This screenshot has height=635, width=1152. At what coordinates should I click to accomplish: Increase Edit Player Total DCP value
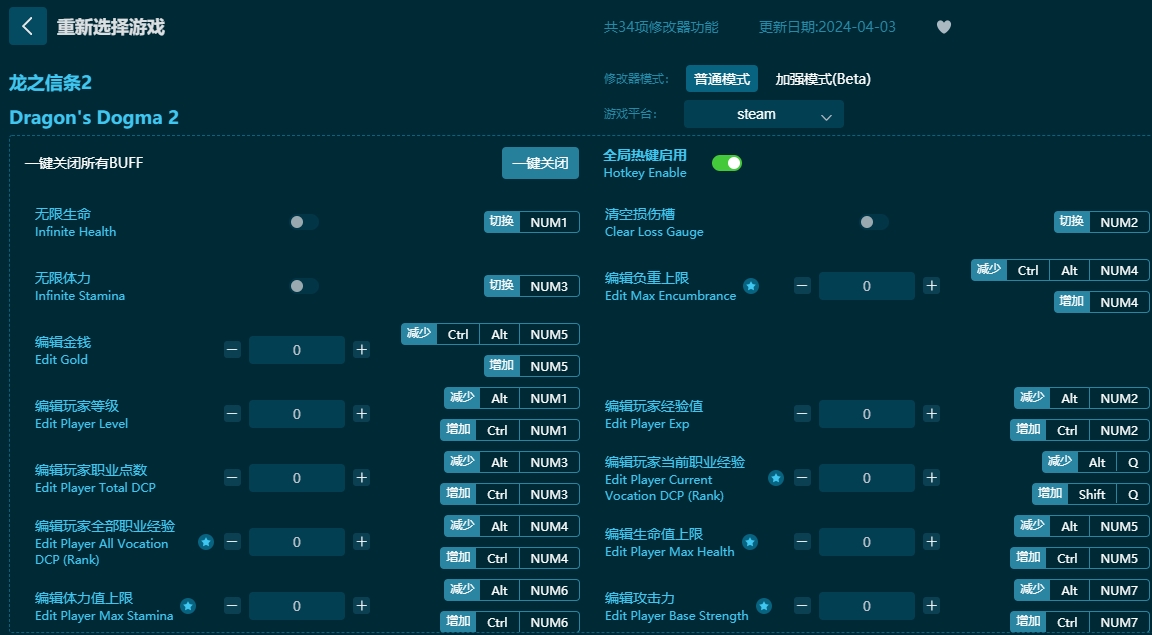362,478
